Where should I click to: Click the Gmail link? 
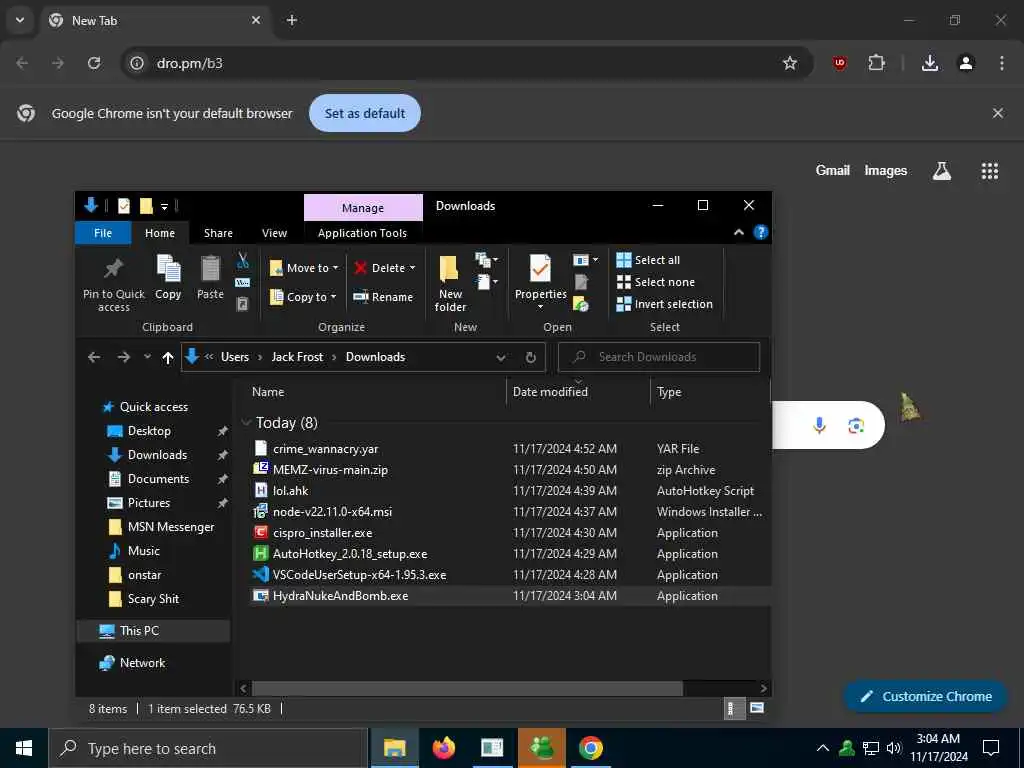(833, 170)
